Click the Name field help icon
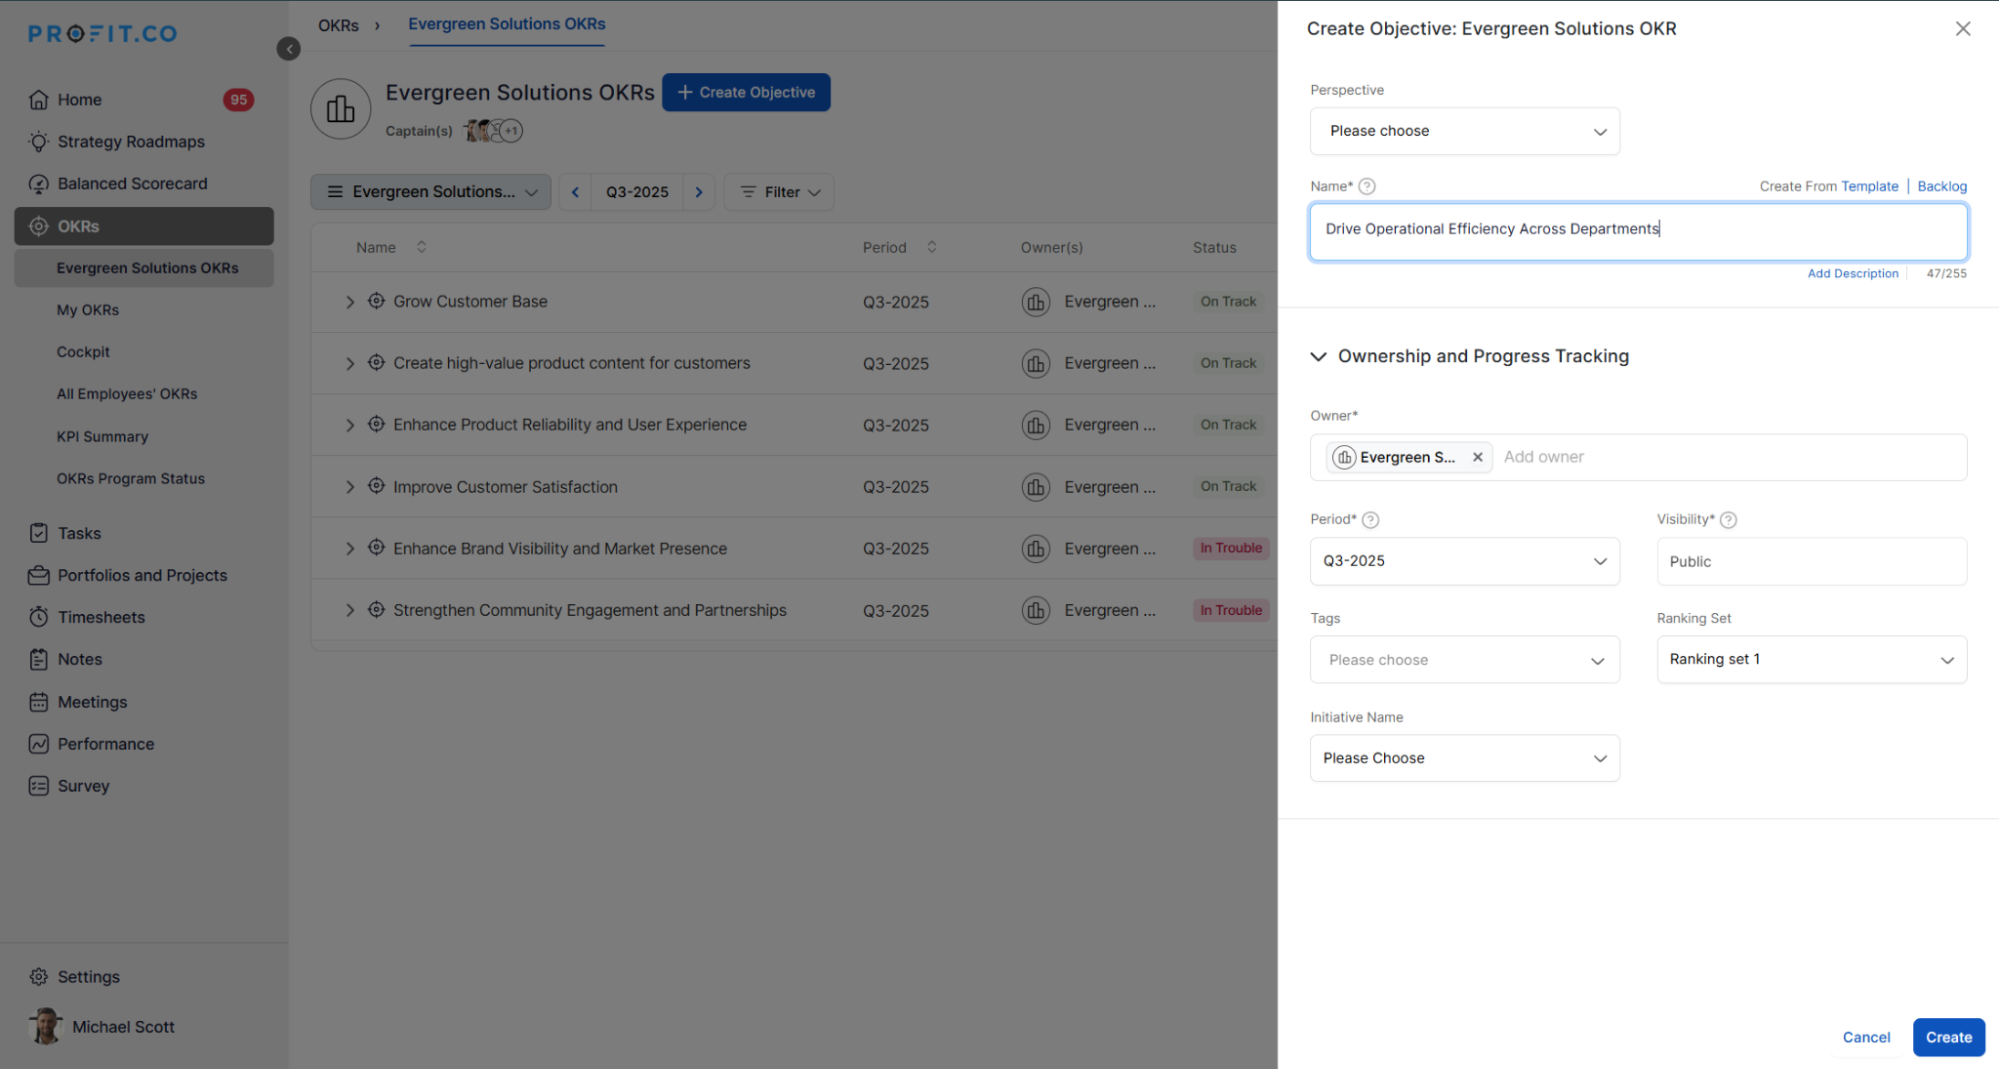The image size is (1999, 1069). pyautogui.click(x=1367, y=186)
